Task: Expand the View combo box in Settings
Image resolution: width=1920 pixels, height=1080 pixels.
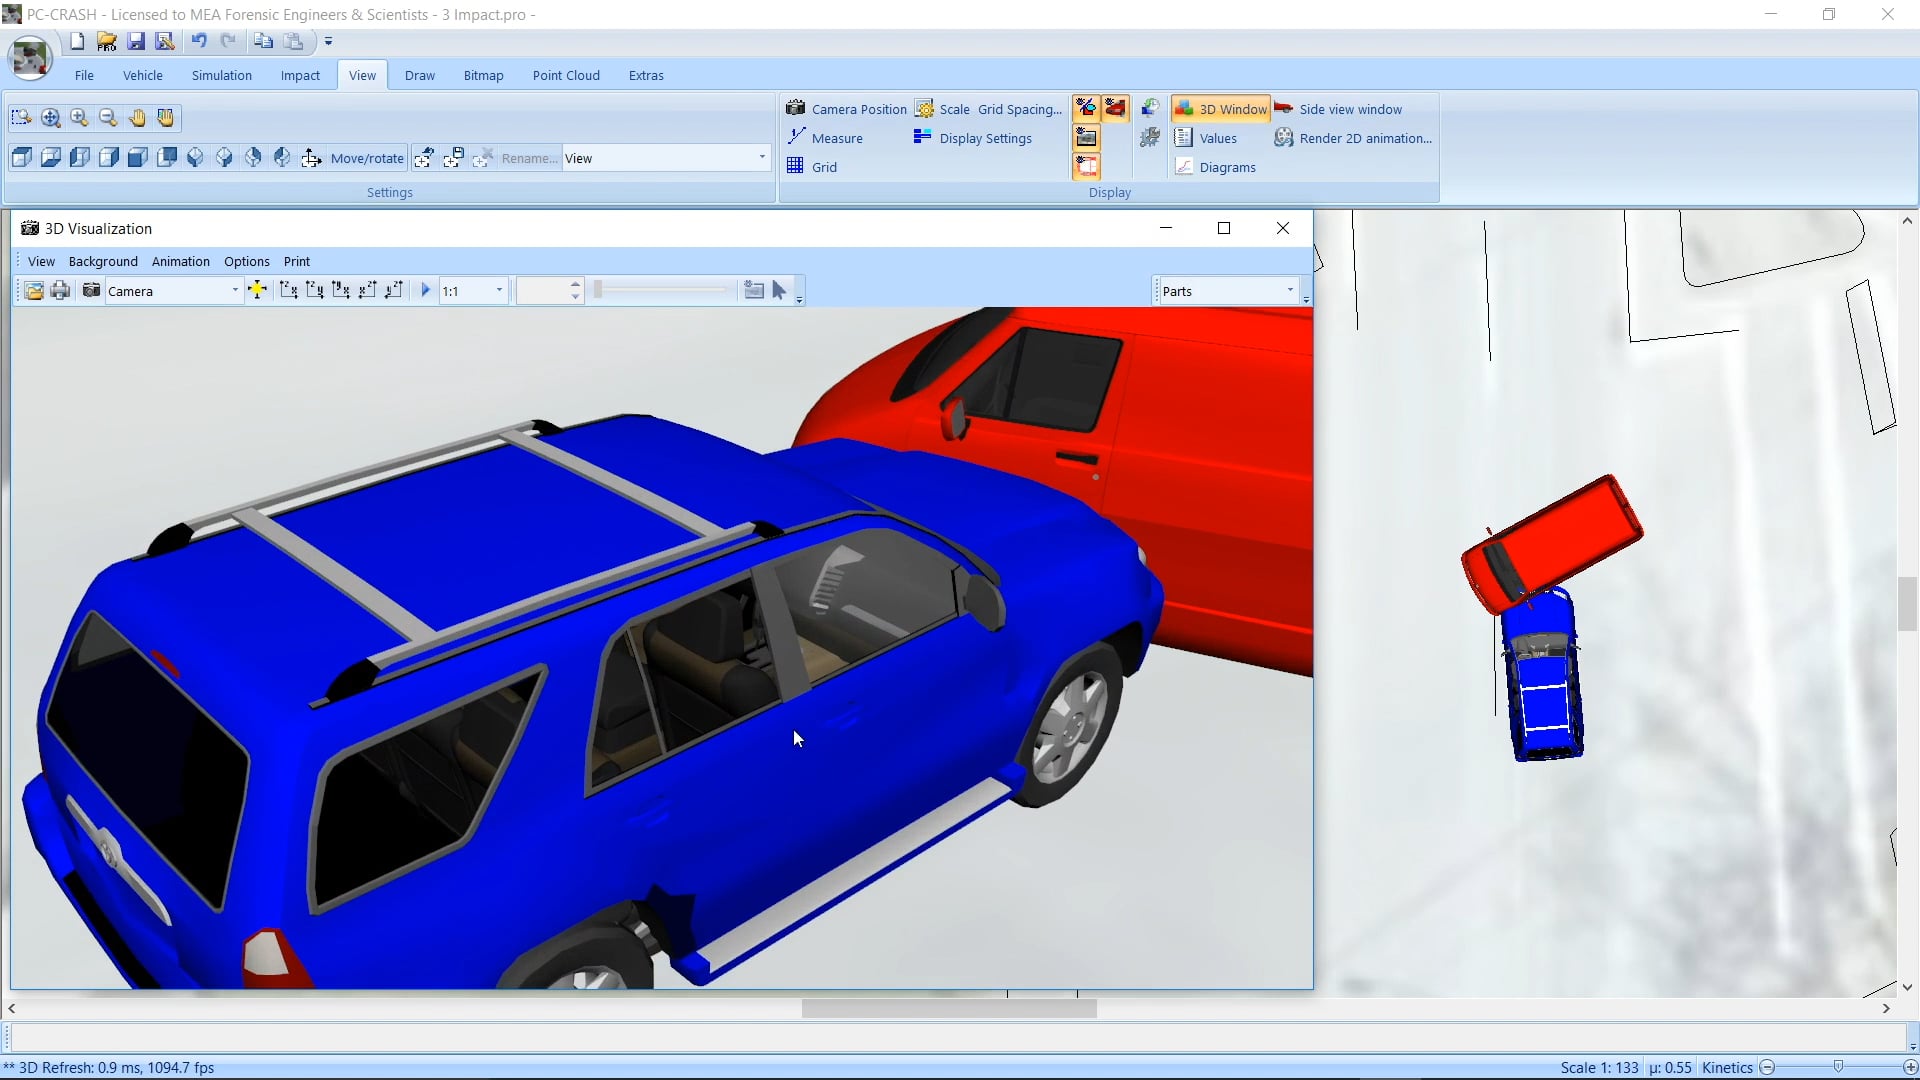Action: point(762,158)
